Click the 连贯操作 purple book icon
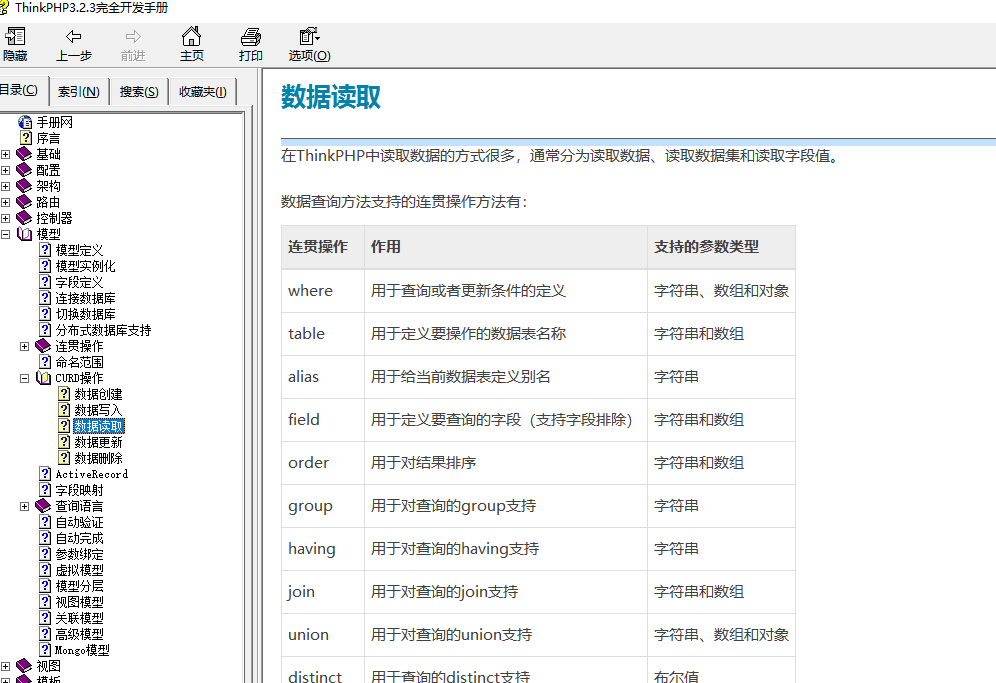Image resolution: width=996 pixels, height=683 pixels. (x=43, y=346)
